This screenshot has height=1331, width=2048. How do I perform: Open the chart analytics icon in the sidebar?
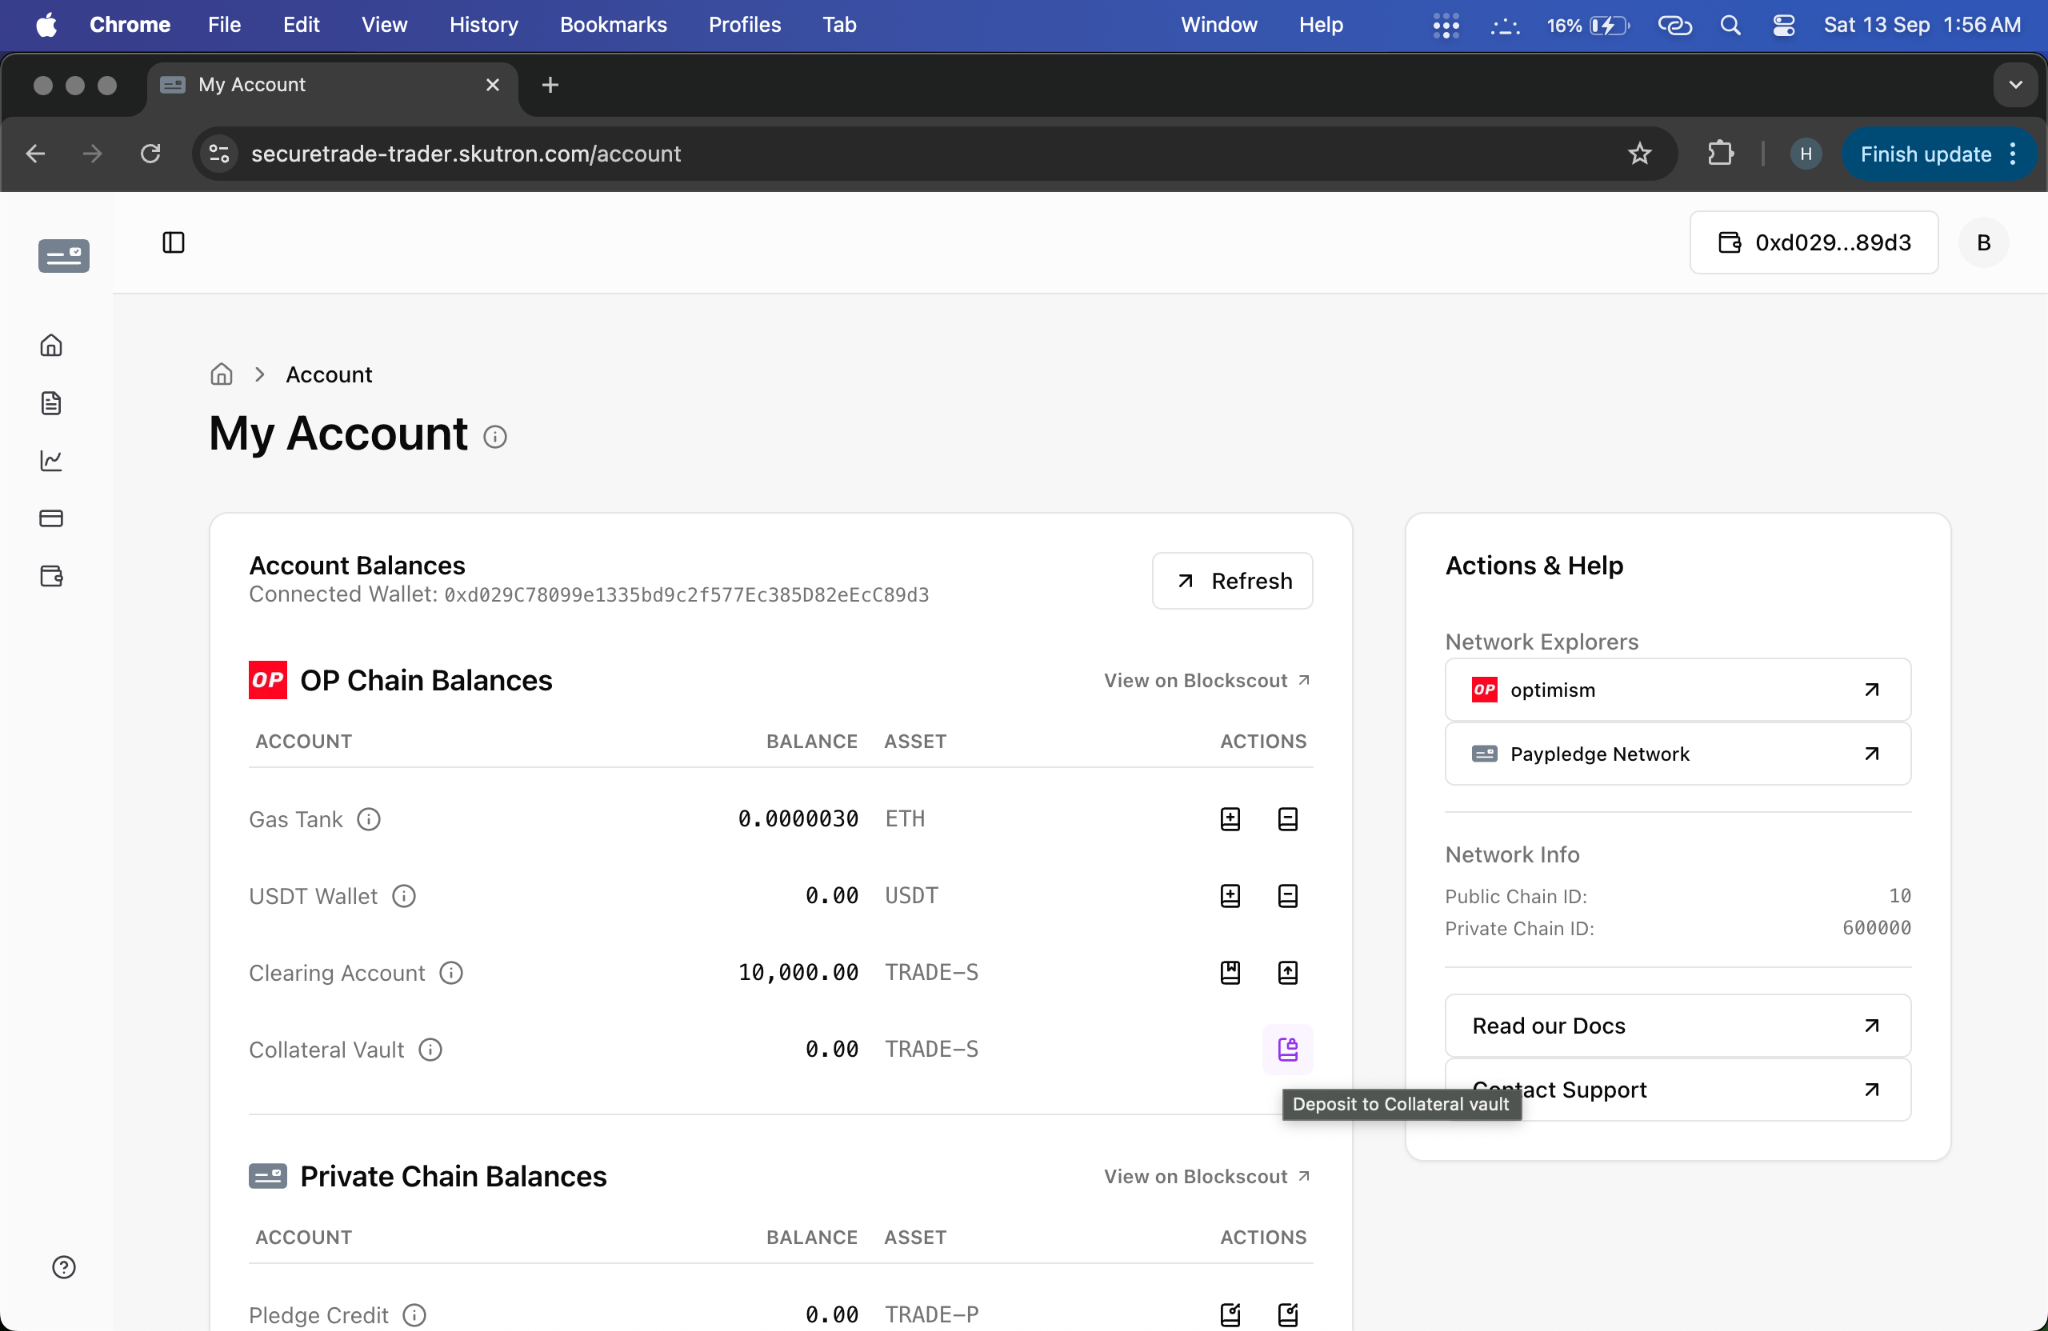pyautogui.click(x=51, y=460)
